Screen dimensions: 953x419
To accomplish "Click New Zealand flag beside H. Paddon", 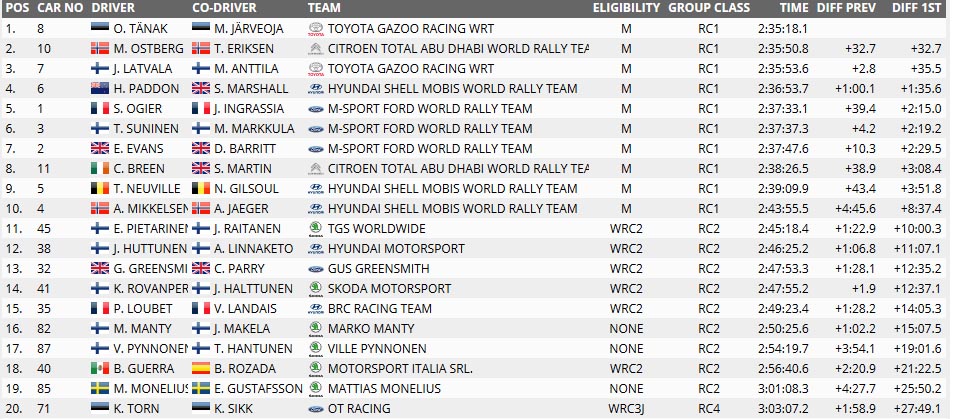I will (100, 89).
